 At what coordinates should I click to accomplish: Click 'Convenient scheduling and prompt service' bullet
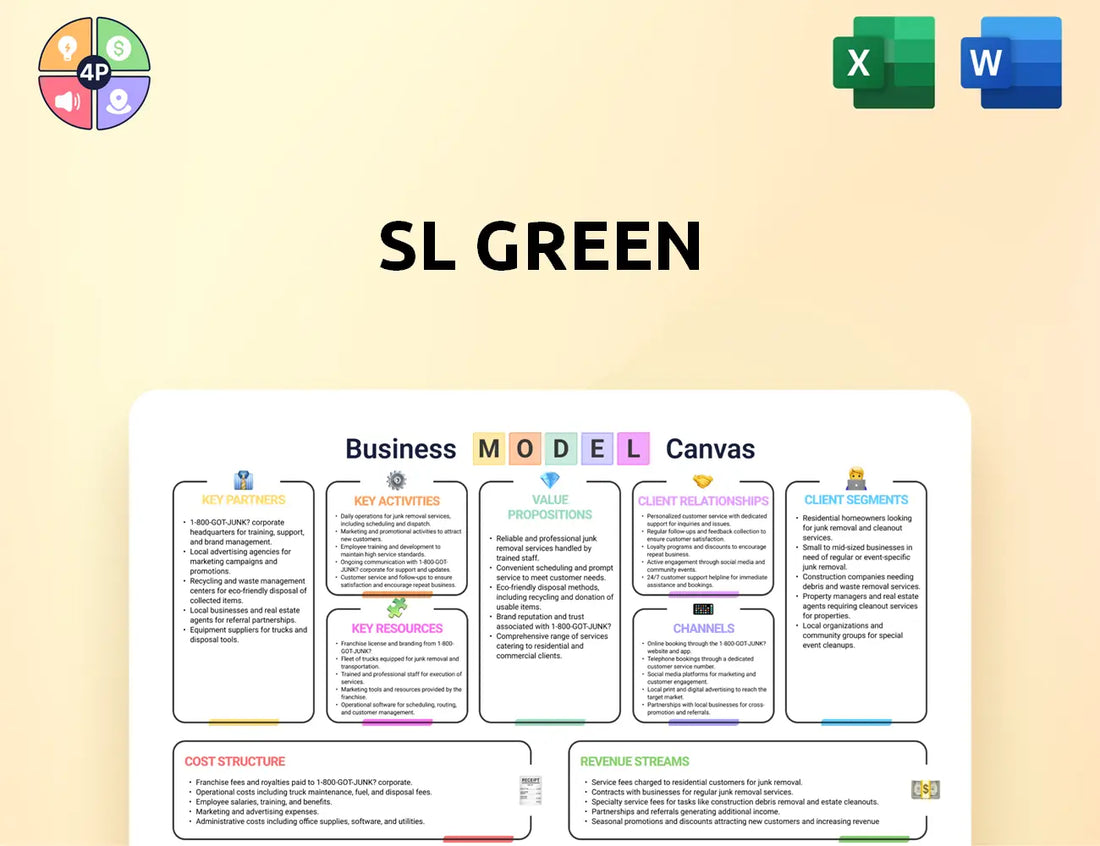(x=551, y=573)
